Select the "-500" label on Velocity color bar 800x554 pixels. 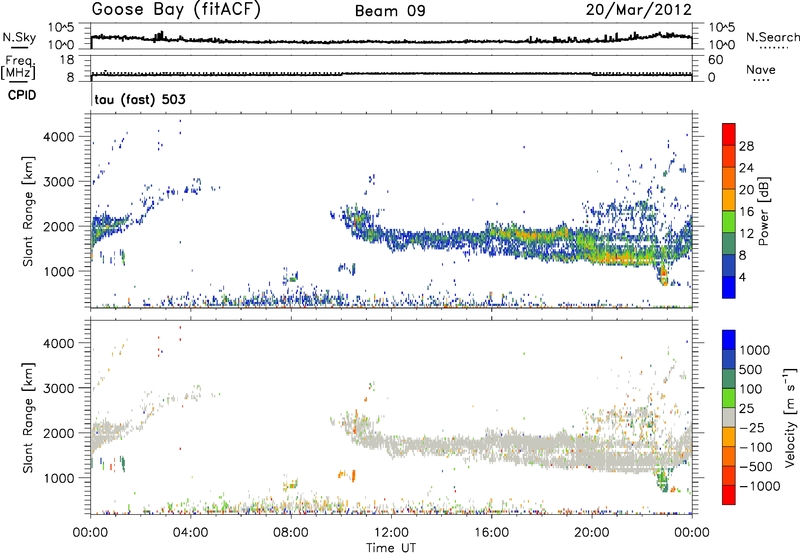[756, 467]
